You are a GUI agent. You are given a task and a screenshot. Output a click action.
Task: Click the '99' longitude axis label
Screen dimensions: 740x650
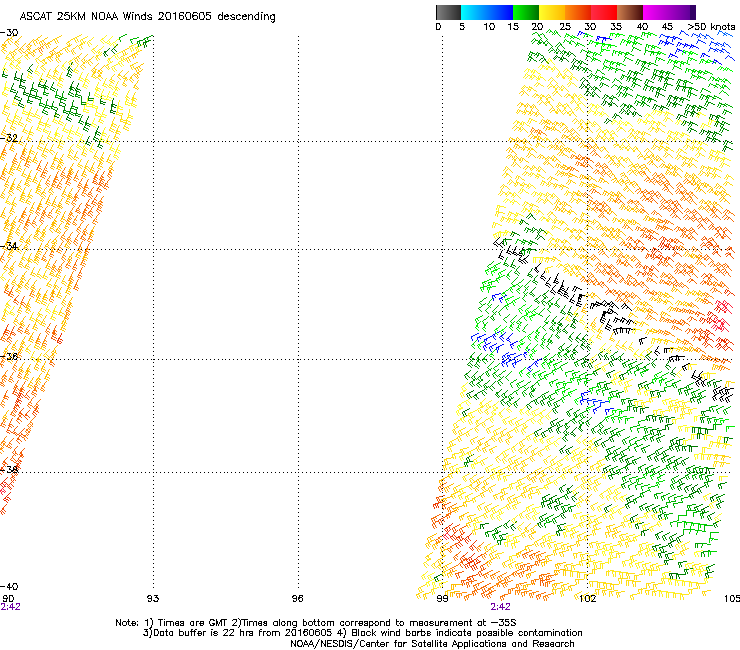tap(442, 599)
